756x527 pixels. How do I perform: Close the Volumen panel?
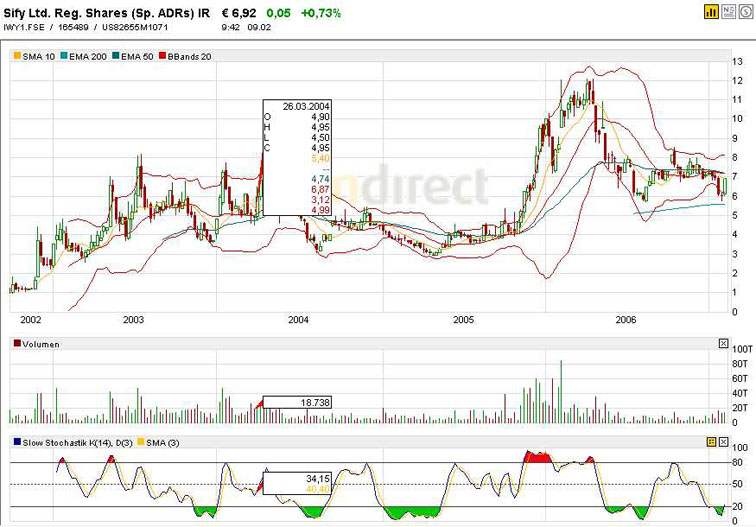[723, 343]
